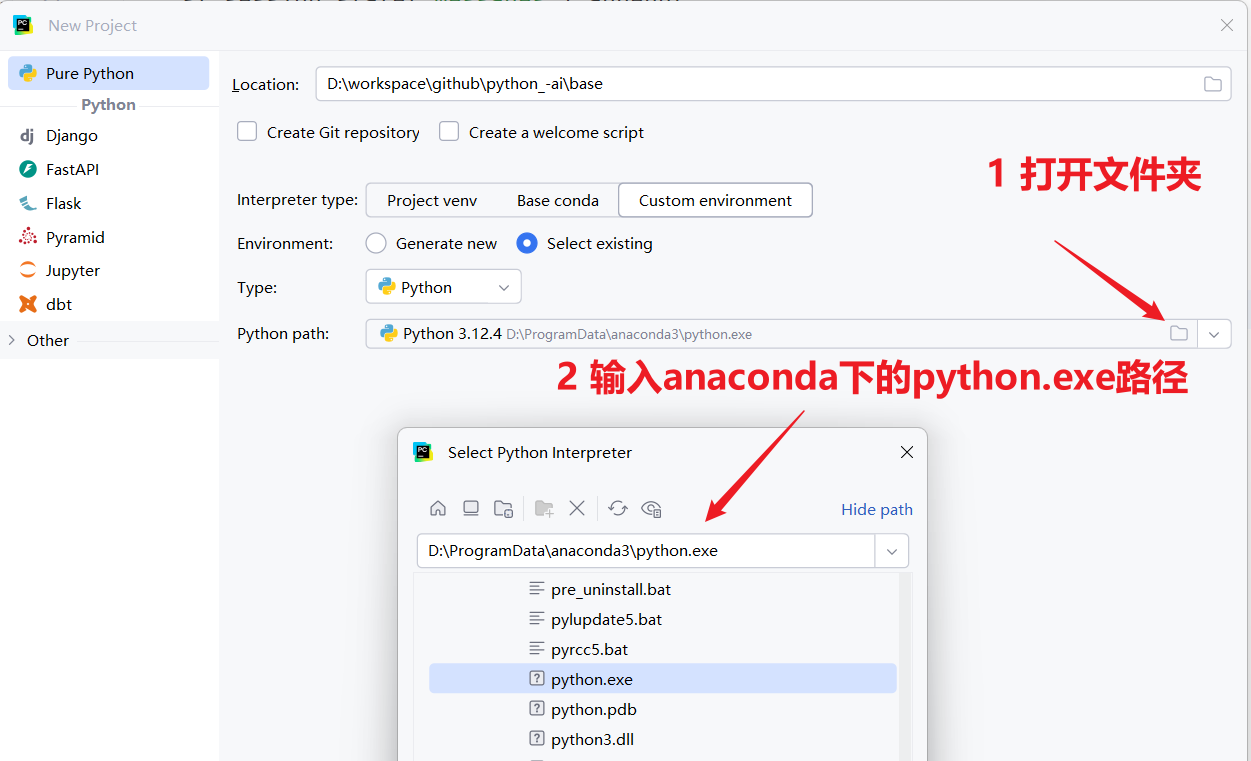Toggle show hidden files eye icon
The width and height of the screenshot is (1251, 761).
tap(652, 508)
